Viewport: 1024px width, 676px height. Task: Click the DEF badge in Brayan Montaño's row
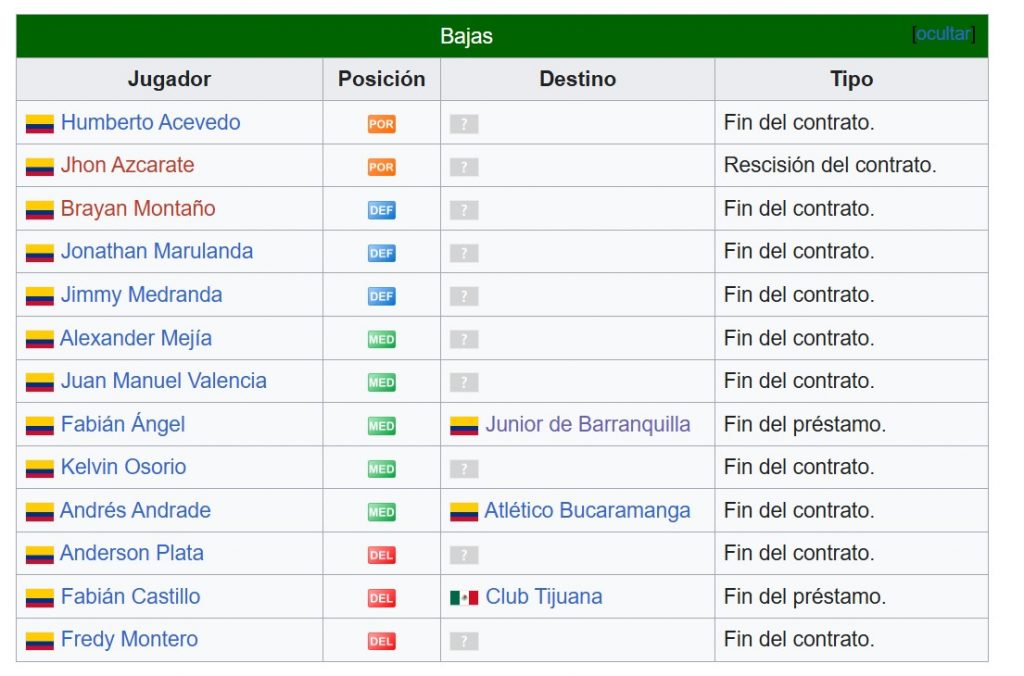click(x=381, y=210)
